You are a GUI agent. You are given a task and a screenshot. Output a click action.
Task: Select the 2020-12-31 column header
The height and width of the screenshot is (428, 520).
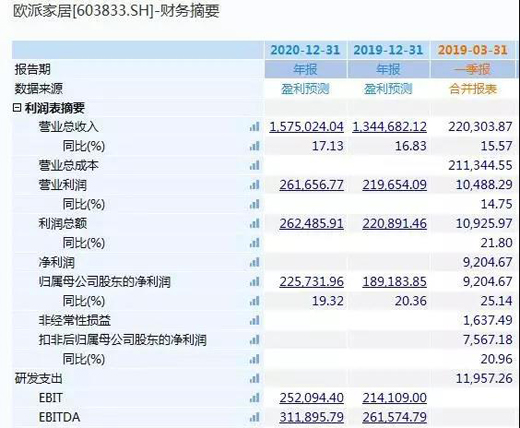pyautogui.click(x=305, y=50)
